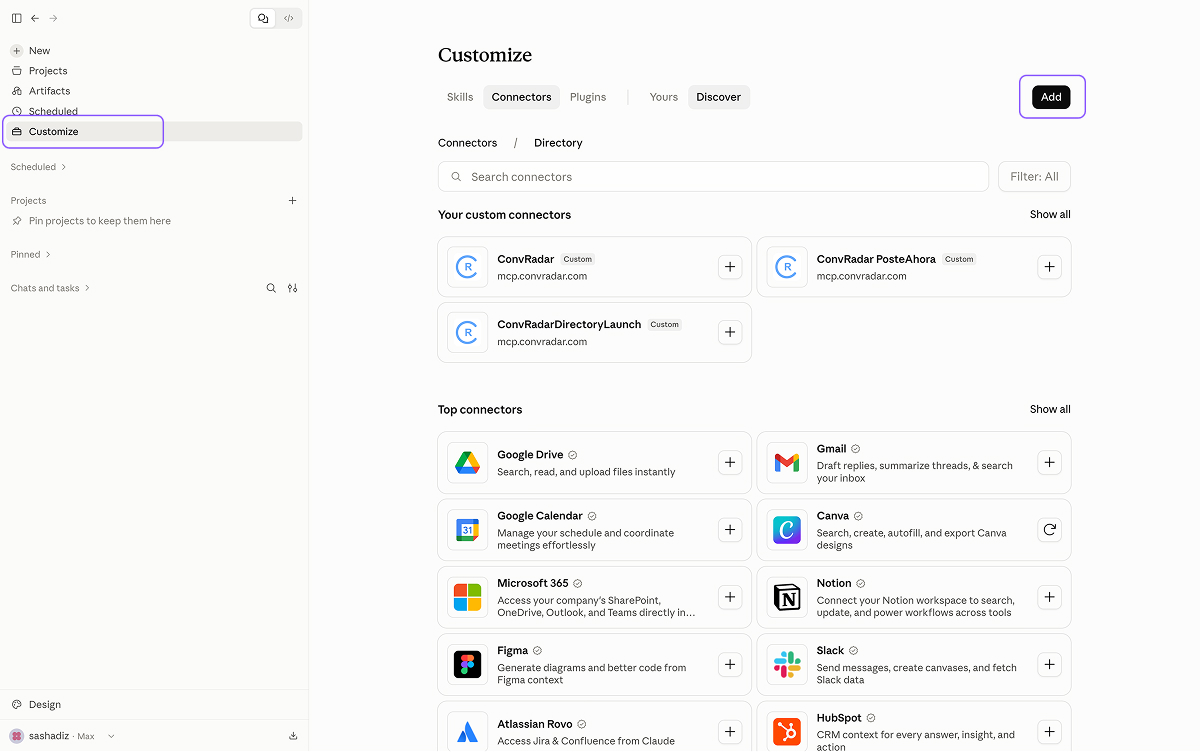Click the Canva logo icon
This screenshot has width=1200, height=752.
pyautogui.click(x=787, y=530)
